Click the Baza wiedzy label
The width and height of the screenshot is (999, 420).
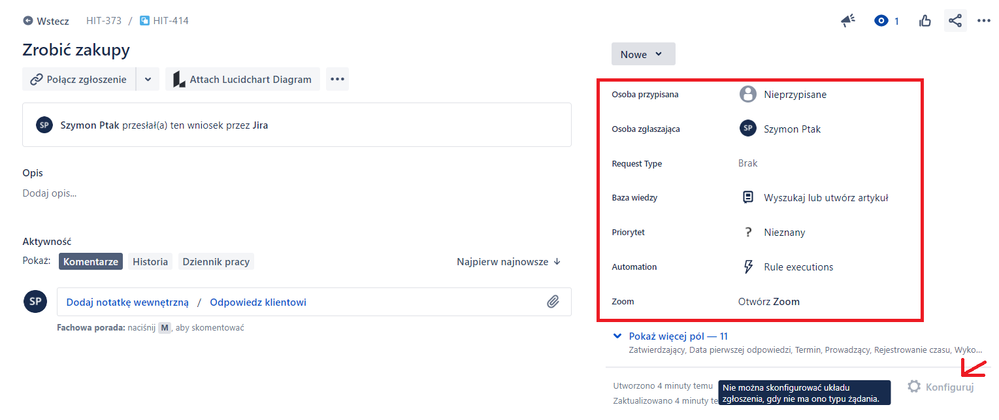(635, 198)
